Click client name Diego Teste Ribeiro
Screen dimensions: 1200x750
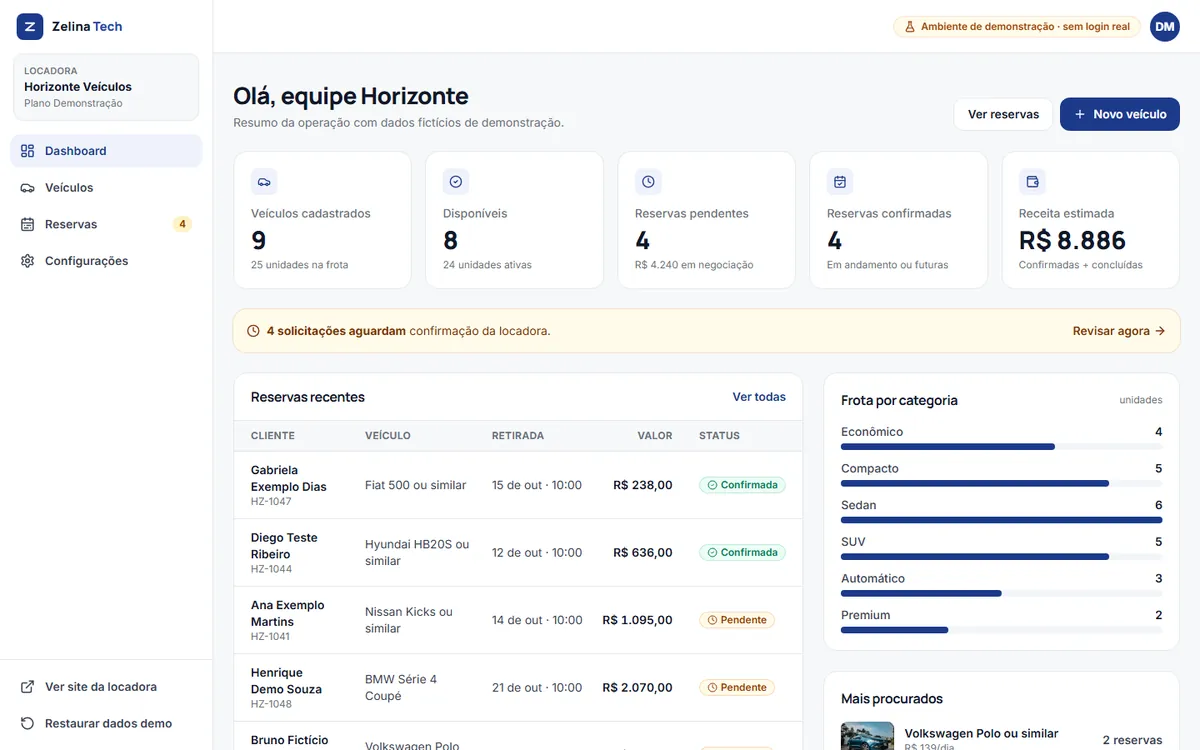pos(284,546)
